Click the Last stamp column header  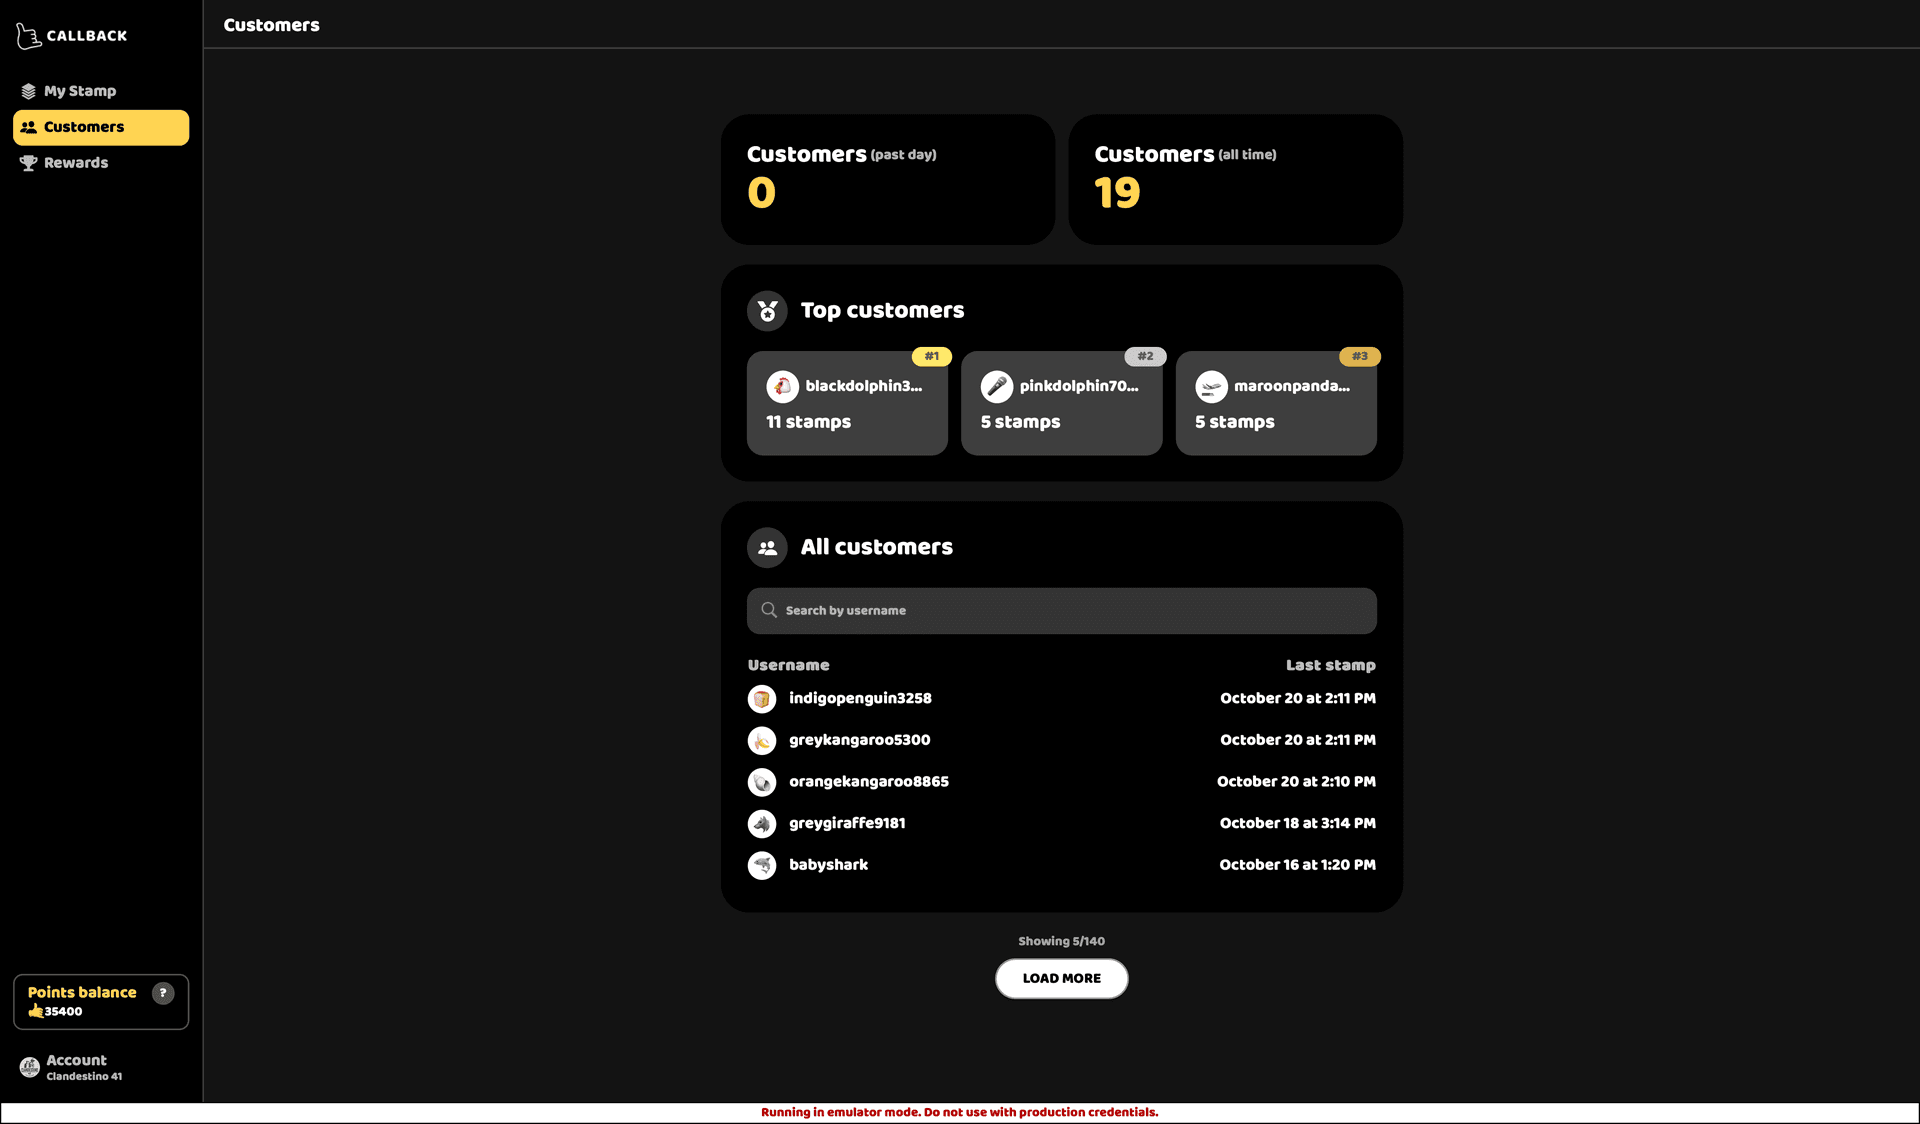pyautogui.click(x=1330, y=665)
